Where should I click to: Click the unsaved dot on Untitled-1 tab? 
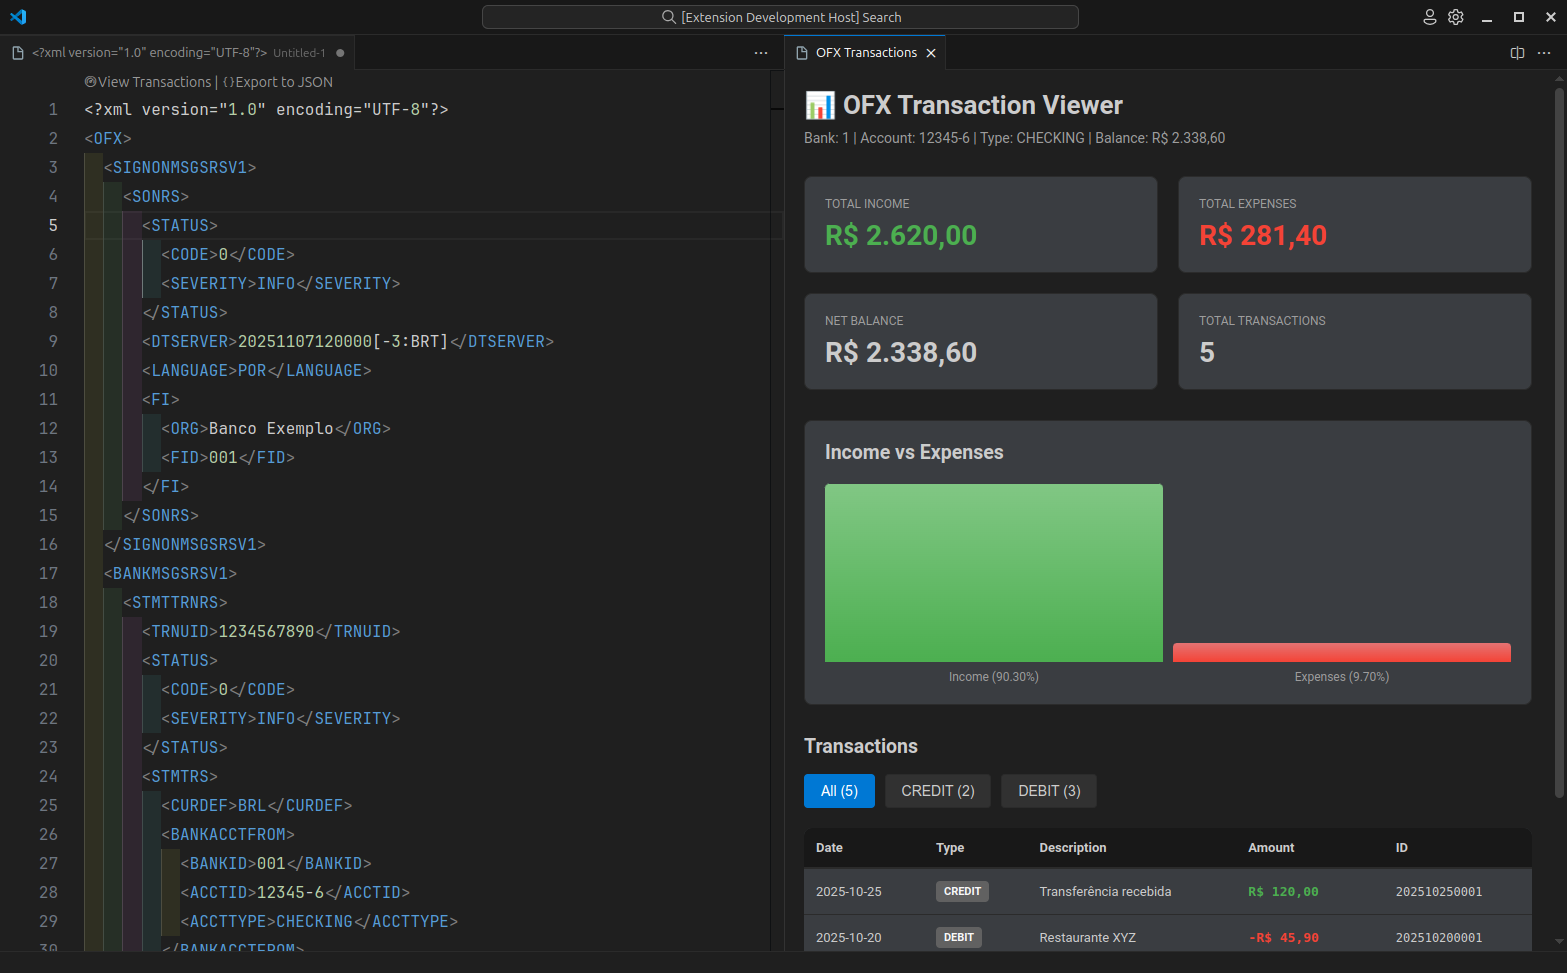point(340,53)
